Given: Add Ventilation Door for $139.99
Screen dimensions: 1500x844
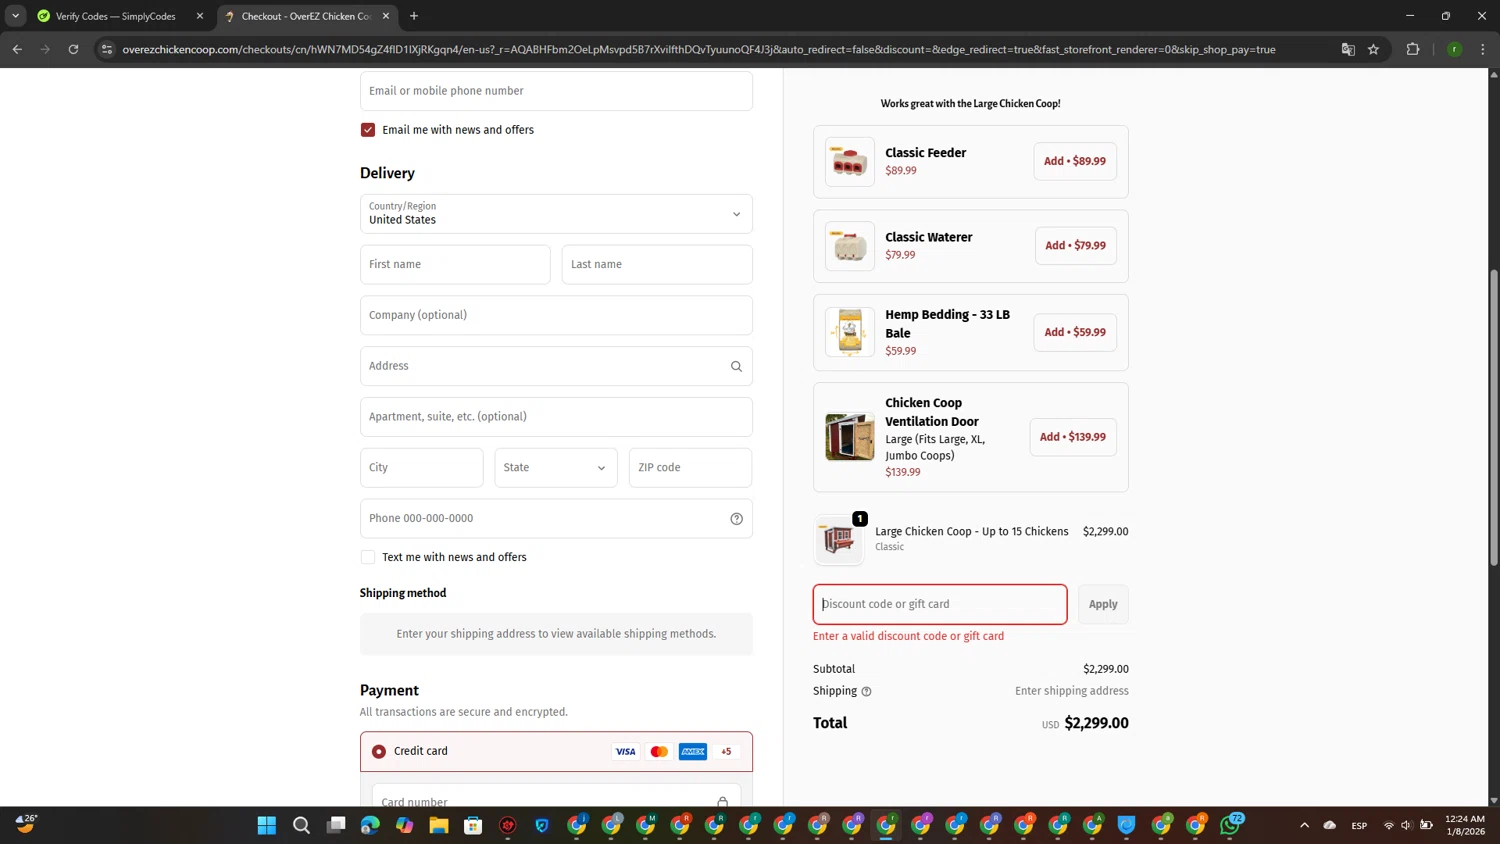Looking at the screenshot, I should point(1073,437).
